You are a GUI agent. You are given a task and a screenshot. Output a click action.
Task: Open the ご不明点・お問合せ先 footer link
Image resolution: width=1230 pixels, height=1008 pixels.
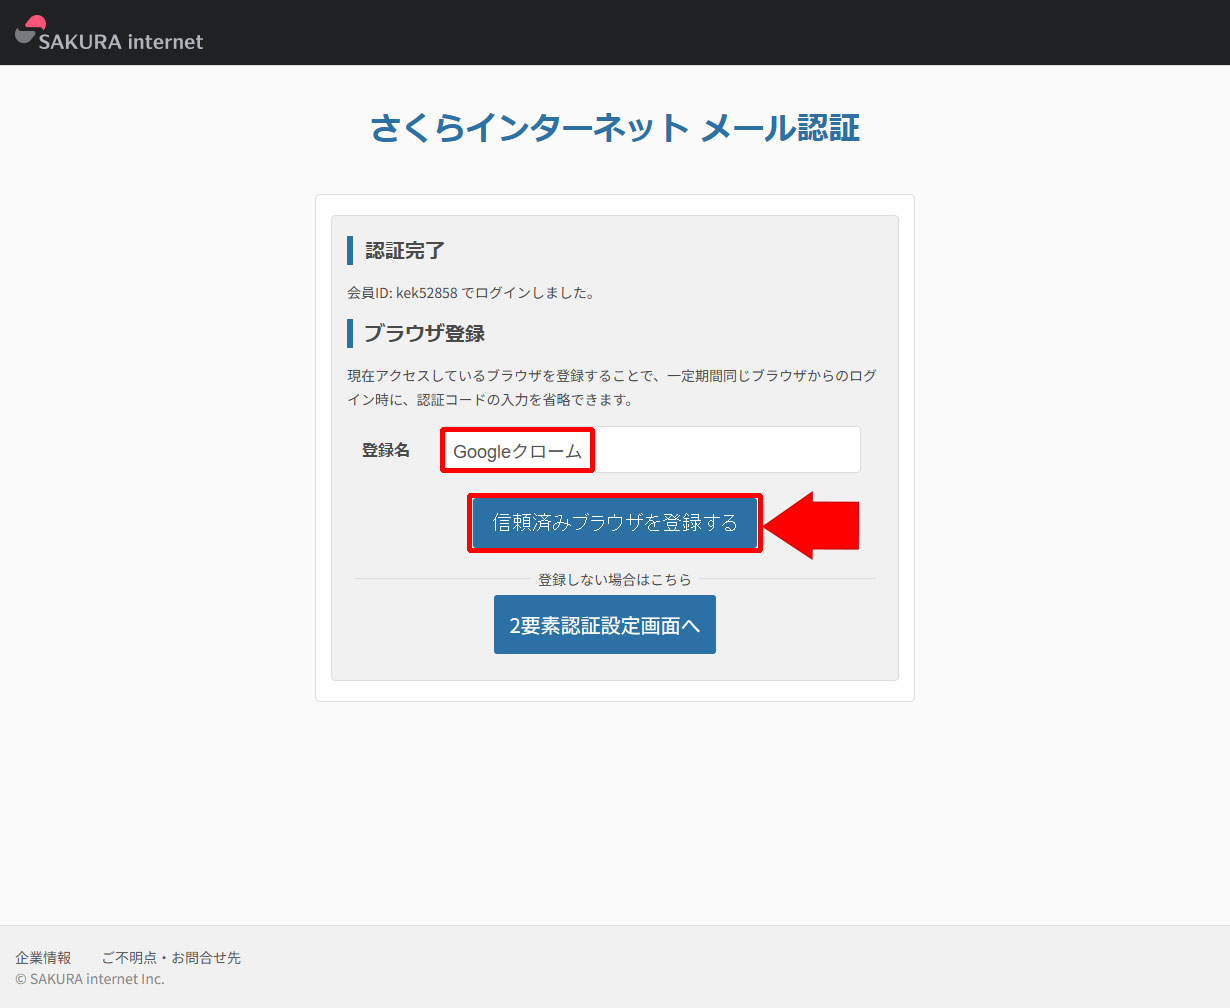[x=171, y=958]
